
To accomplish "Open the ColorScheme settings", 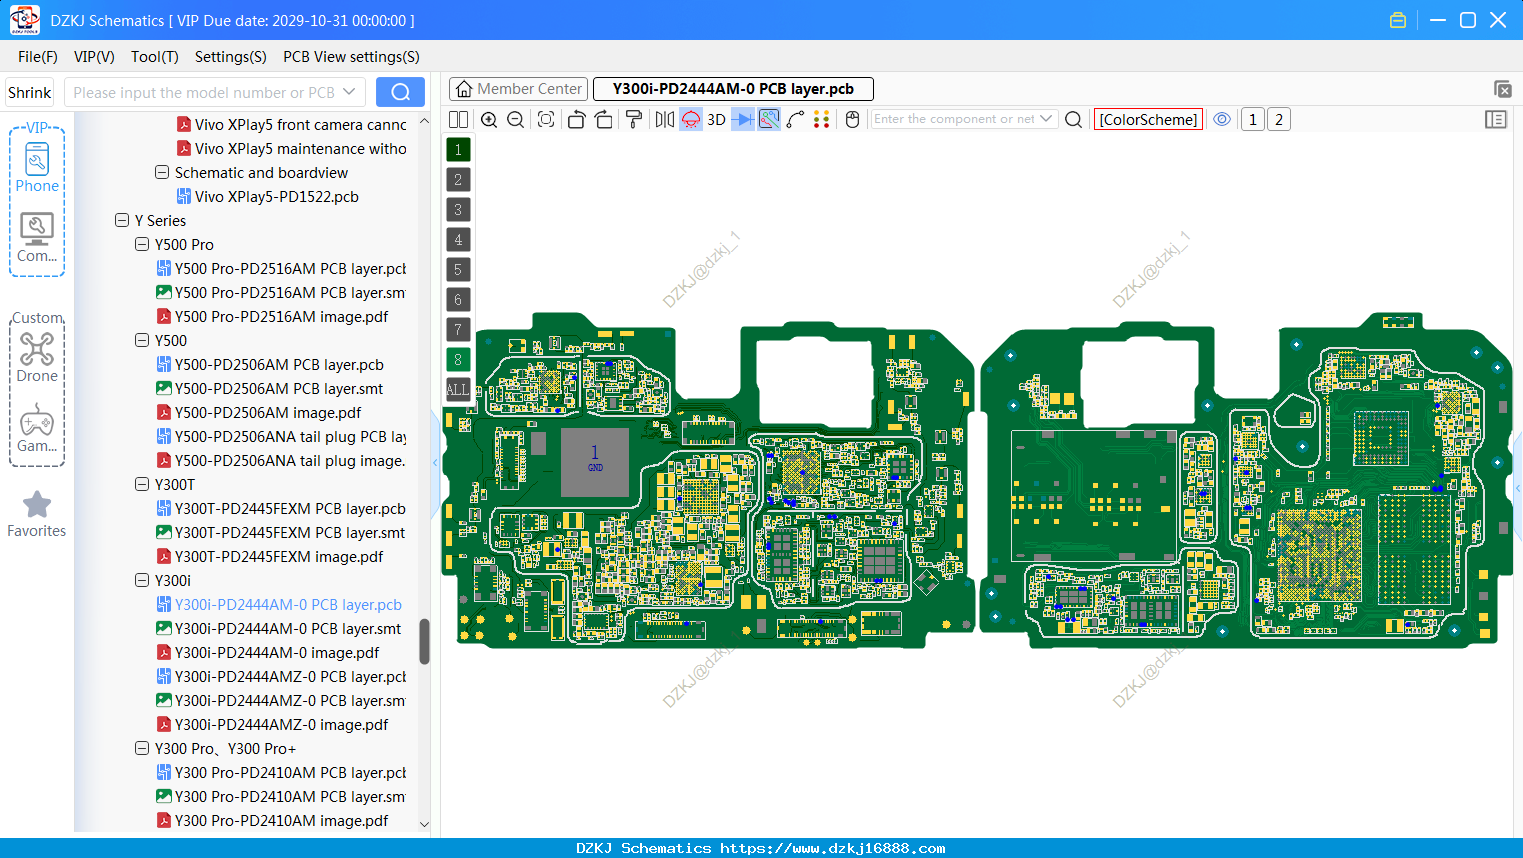I will [x=1148, y=119].
